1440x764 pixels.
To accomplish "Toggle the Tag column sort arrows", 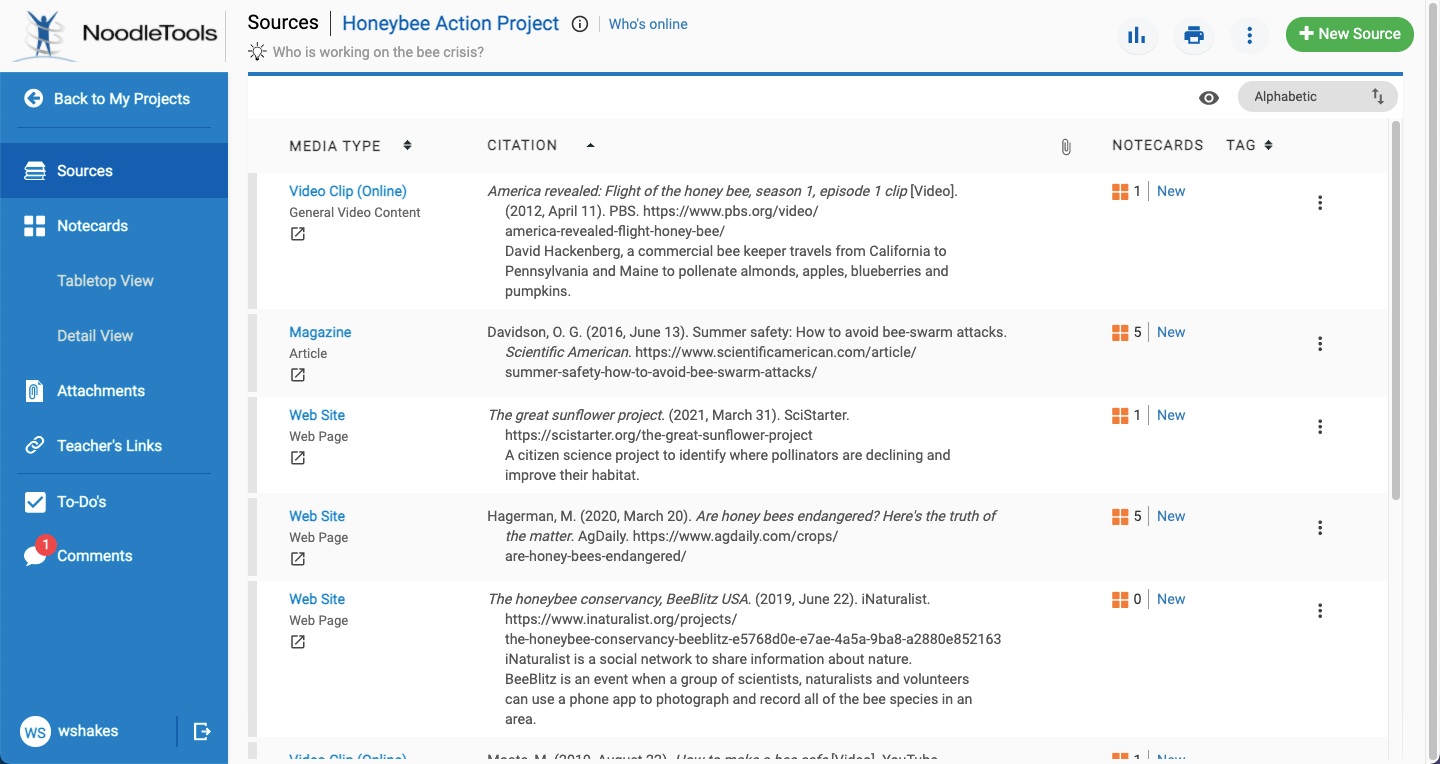I will pos(1268,146).
